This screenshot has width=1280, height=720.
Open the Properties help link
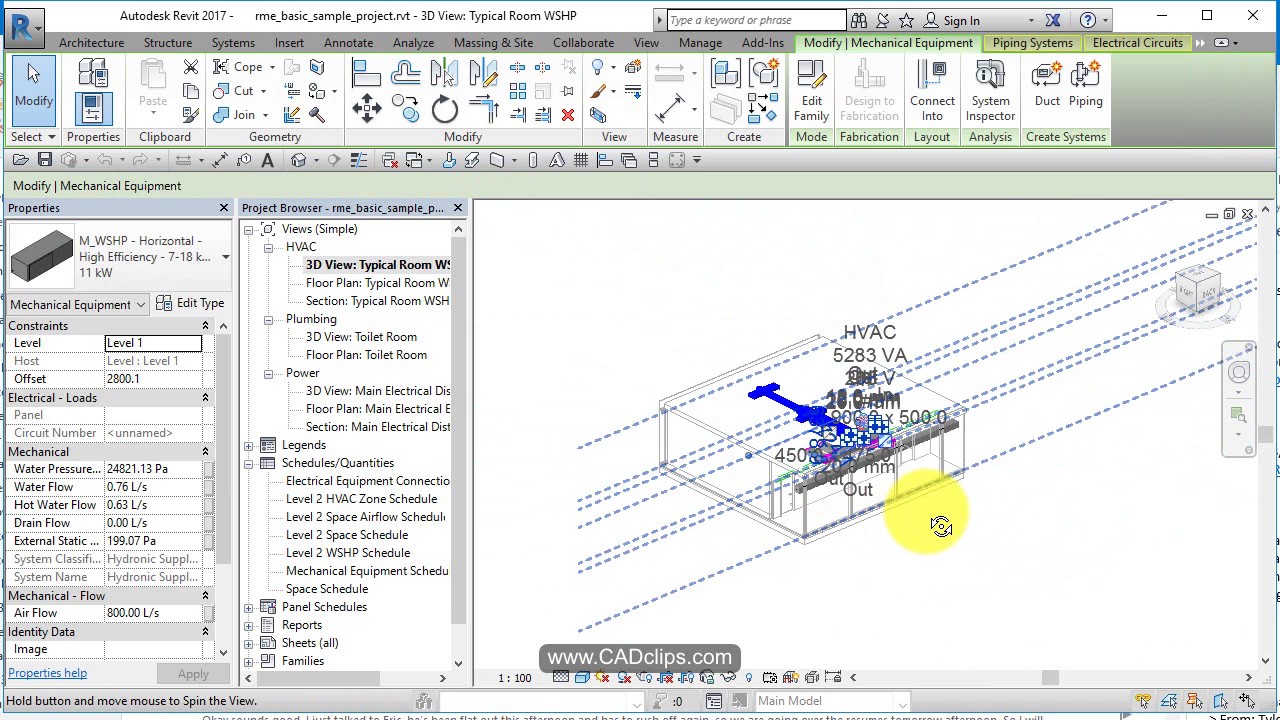coord(47,672)
